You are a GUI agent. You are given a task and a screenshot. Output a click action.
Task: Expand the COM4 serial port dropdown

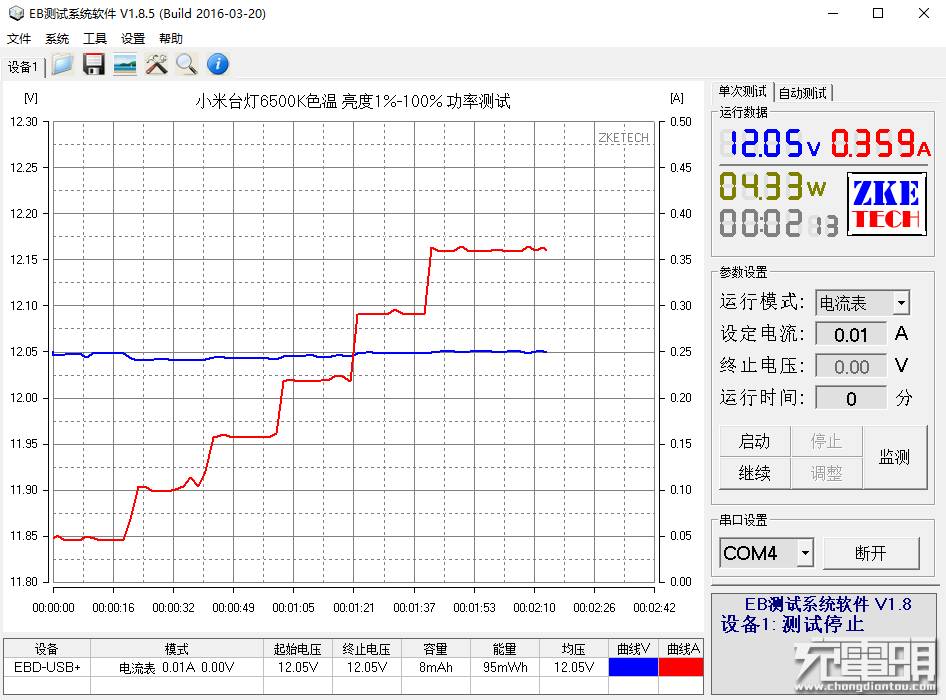[805, 553]
